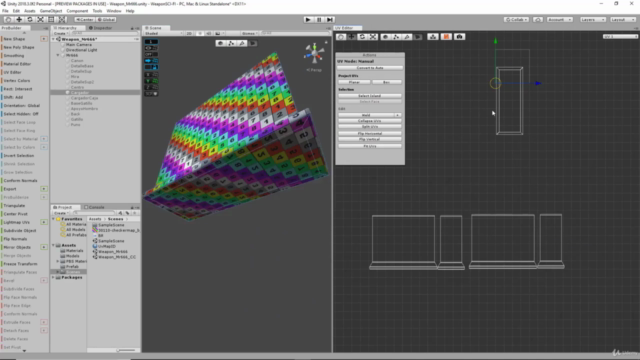The image size is (640, 360).
Task: Click the Flip Horizontal button
Action: pyautogui.click(x=370, y=133)
